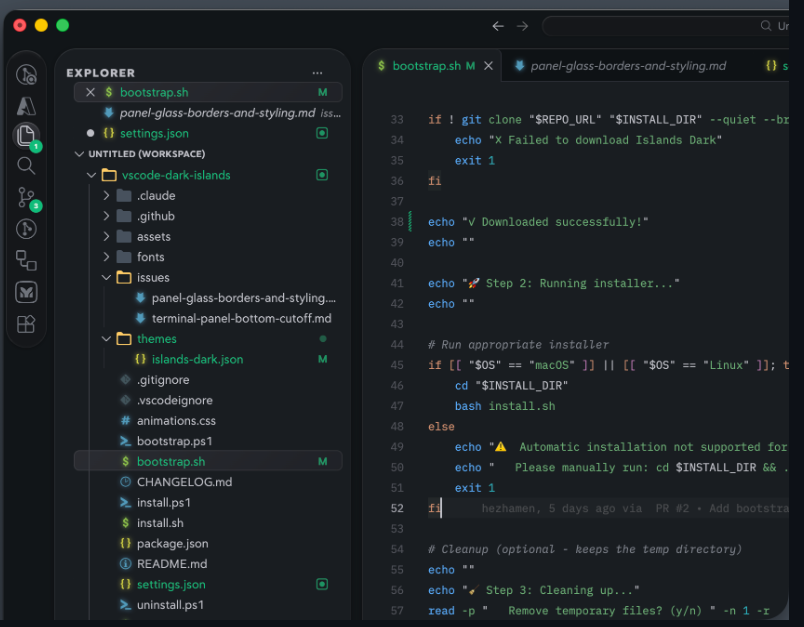Click the git blame annotation on line 52
This screenshot has width=804, height=627.
point(635,508)
